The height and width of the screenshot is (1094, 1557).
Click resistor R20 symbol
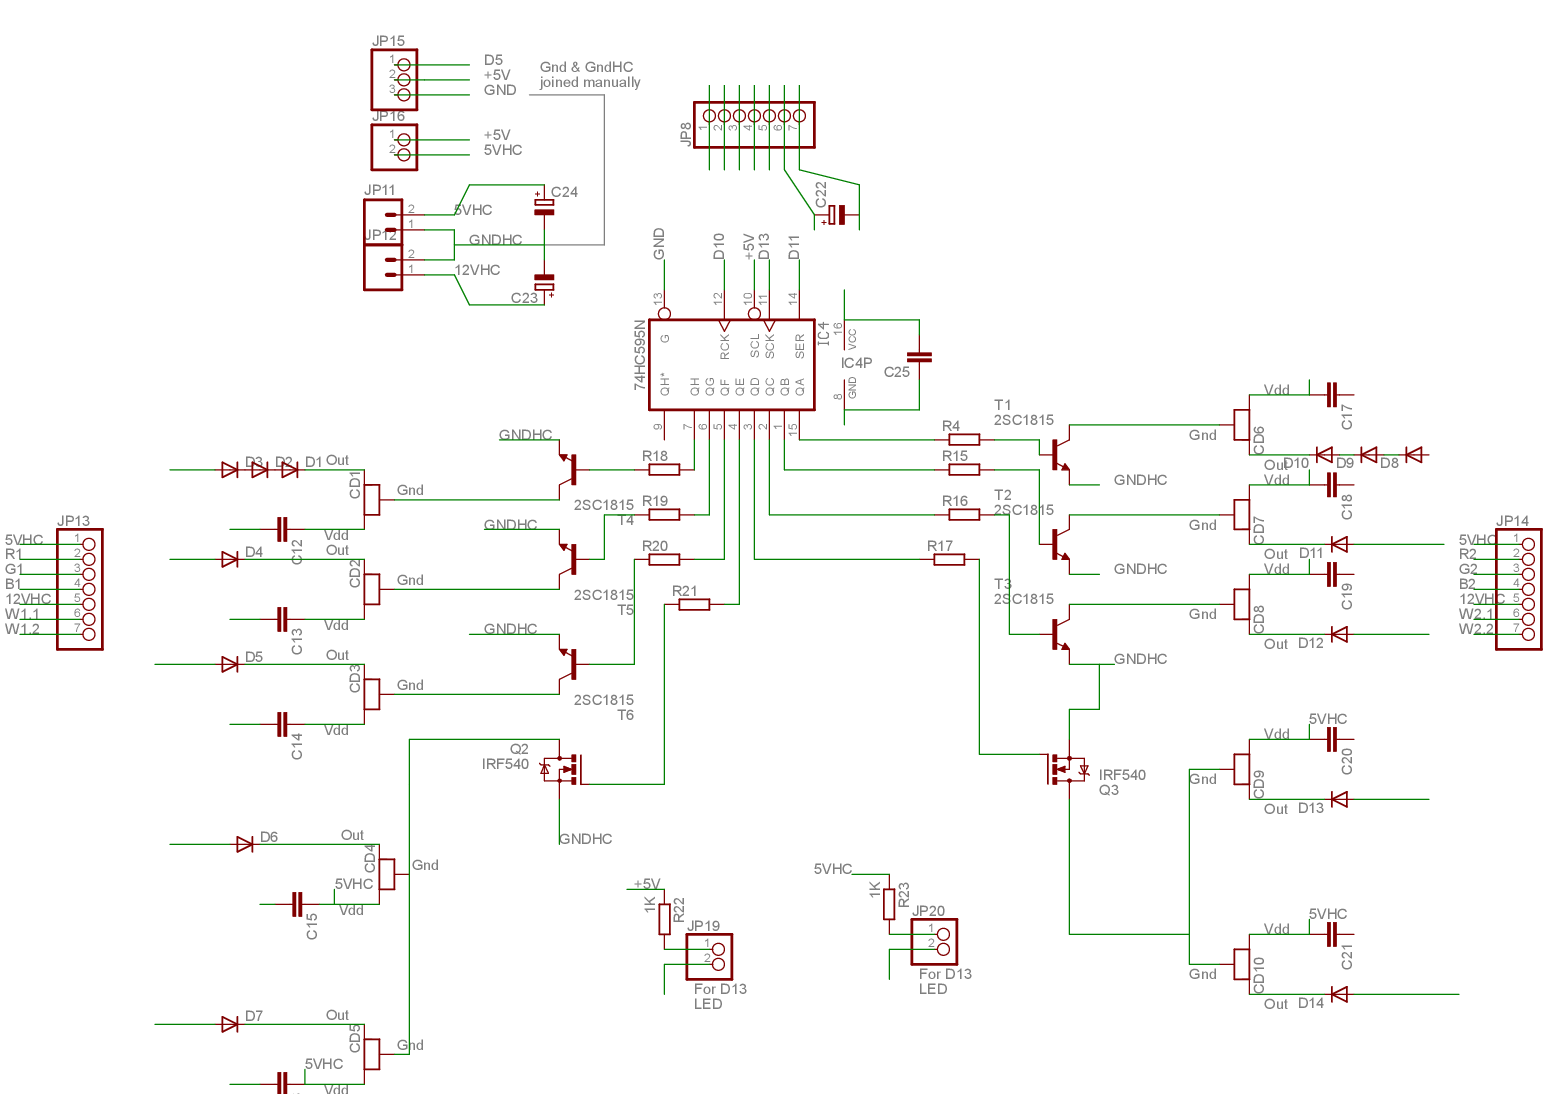point(664,559)
